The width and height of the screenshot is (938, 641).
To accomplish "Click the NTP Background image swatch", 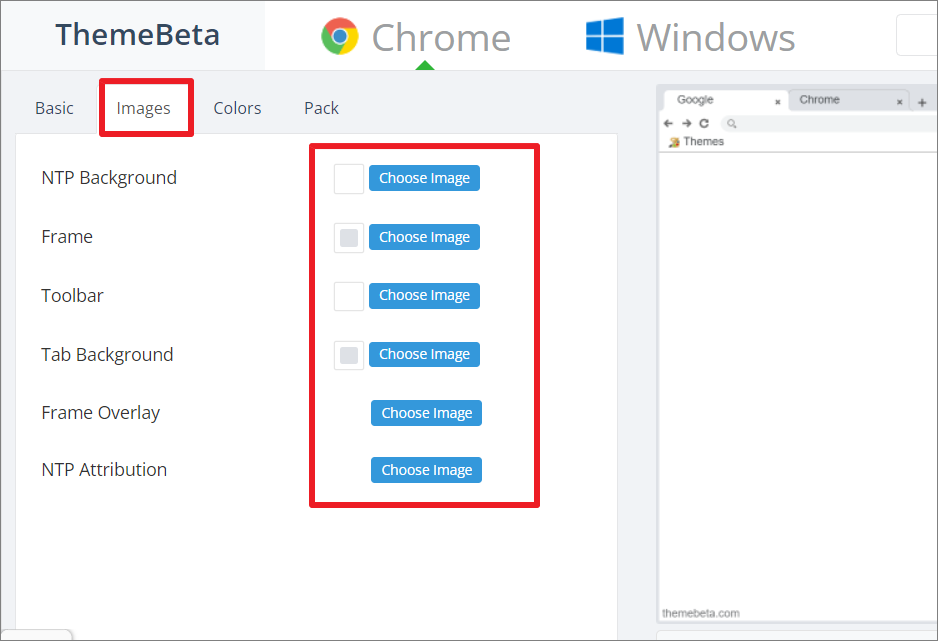I will pos(349,179).
